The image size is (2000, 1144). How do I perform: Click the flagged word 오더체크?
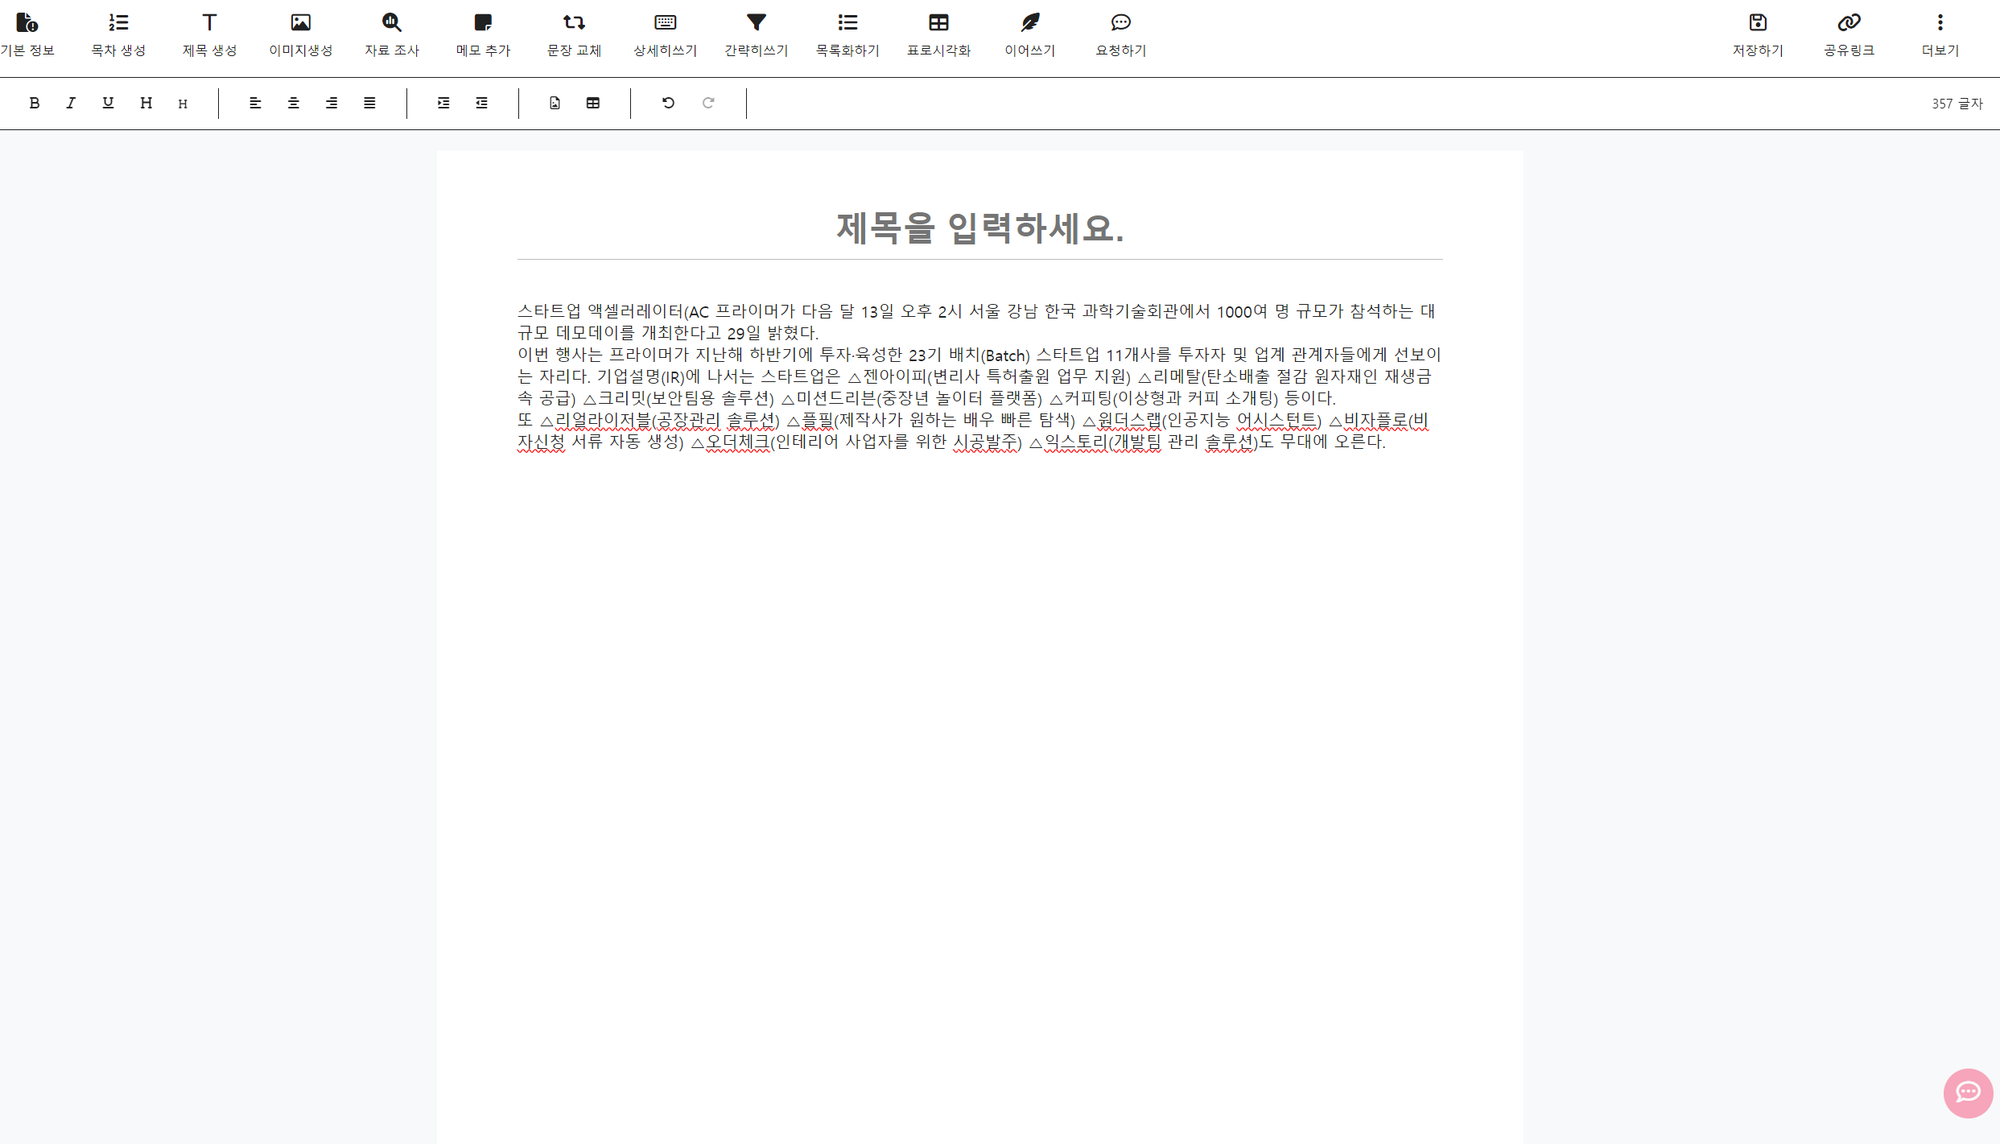click(738, 442)
